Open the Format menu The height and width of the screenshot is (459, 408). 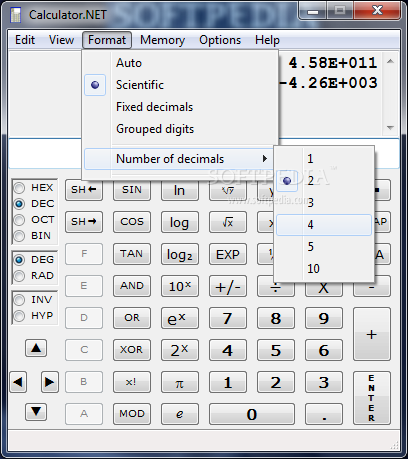pos(107,40)
